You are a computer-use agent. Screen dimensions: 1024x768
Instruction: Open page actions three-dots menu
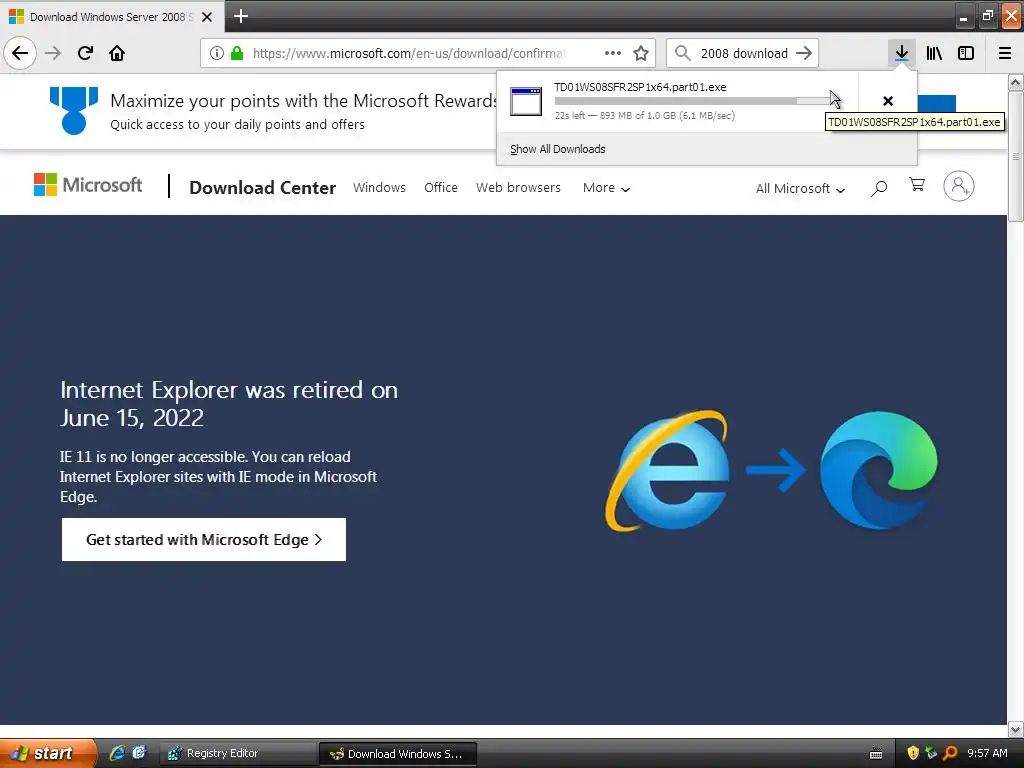click(x=613, y=53)
